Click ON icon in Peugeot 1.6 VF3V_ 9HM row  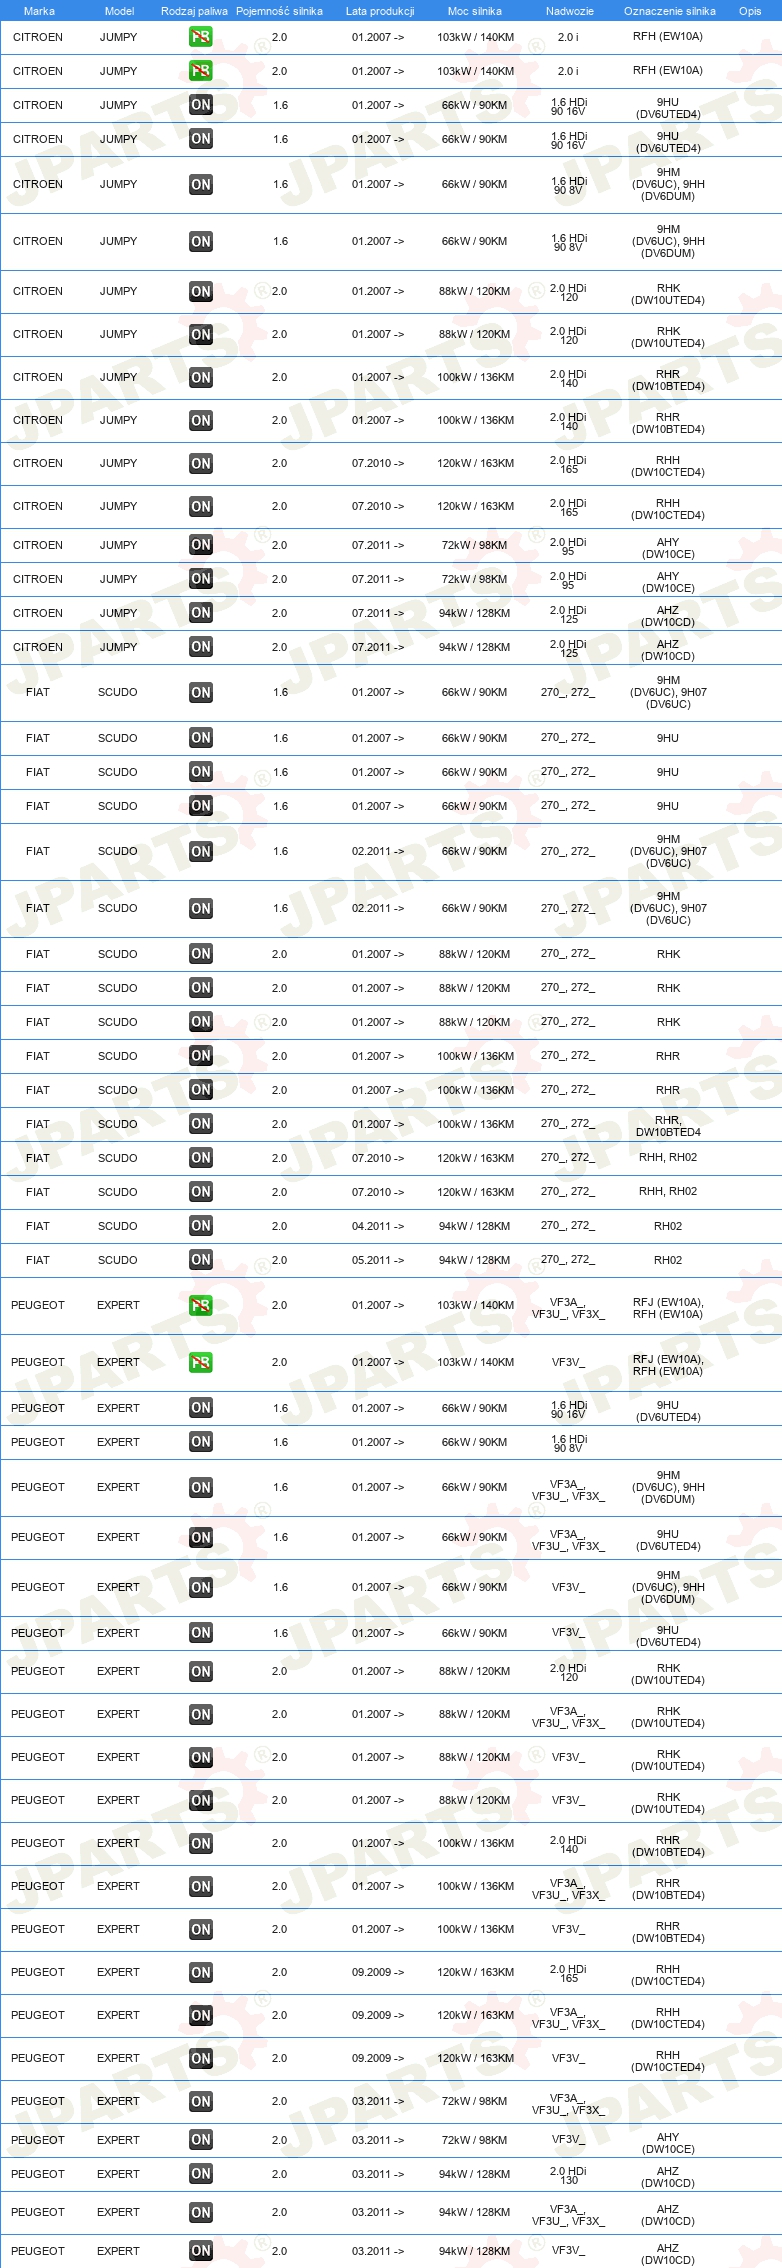201,1587
